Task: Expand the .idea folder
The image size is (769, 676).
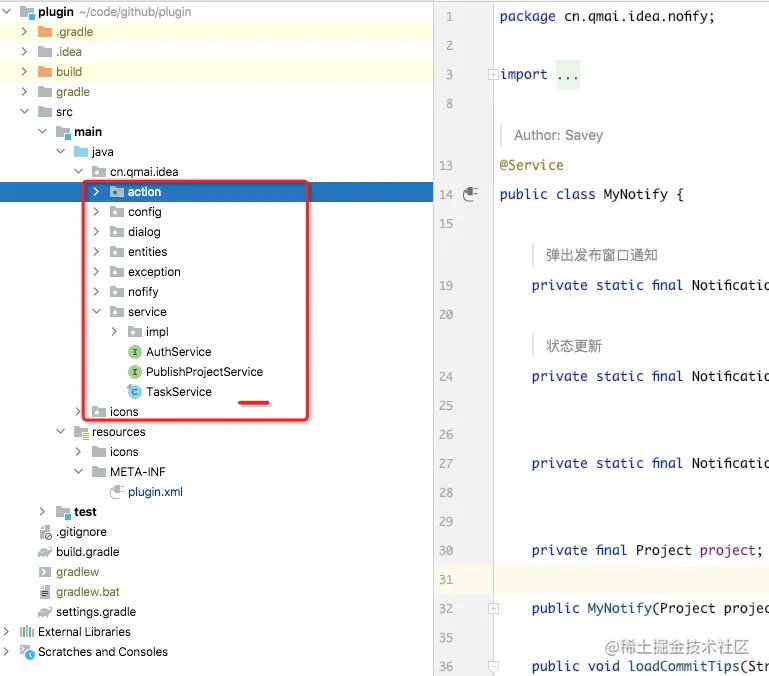Action: click(24, 52)
